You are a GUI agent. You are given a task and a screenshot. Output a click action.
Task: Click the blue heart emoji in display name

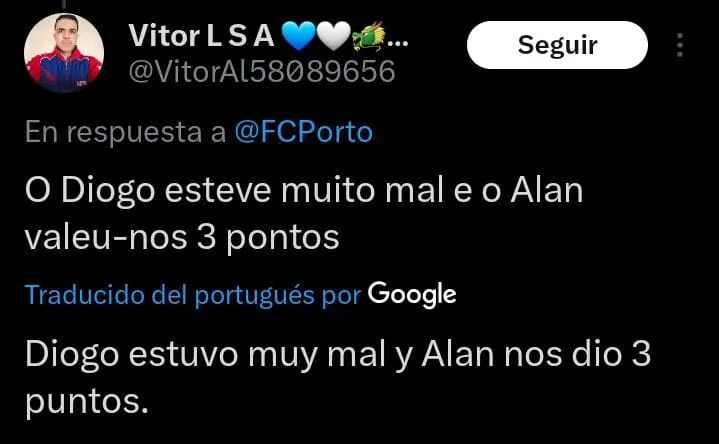pyautogui.click(x=298, y=36)
